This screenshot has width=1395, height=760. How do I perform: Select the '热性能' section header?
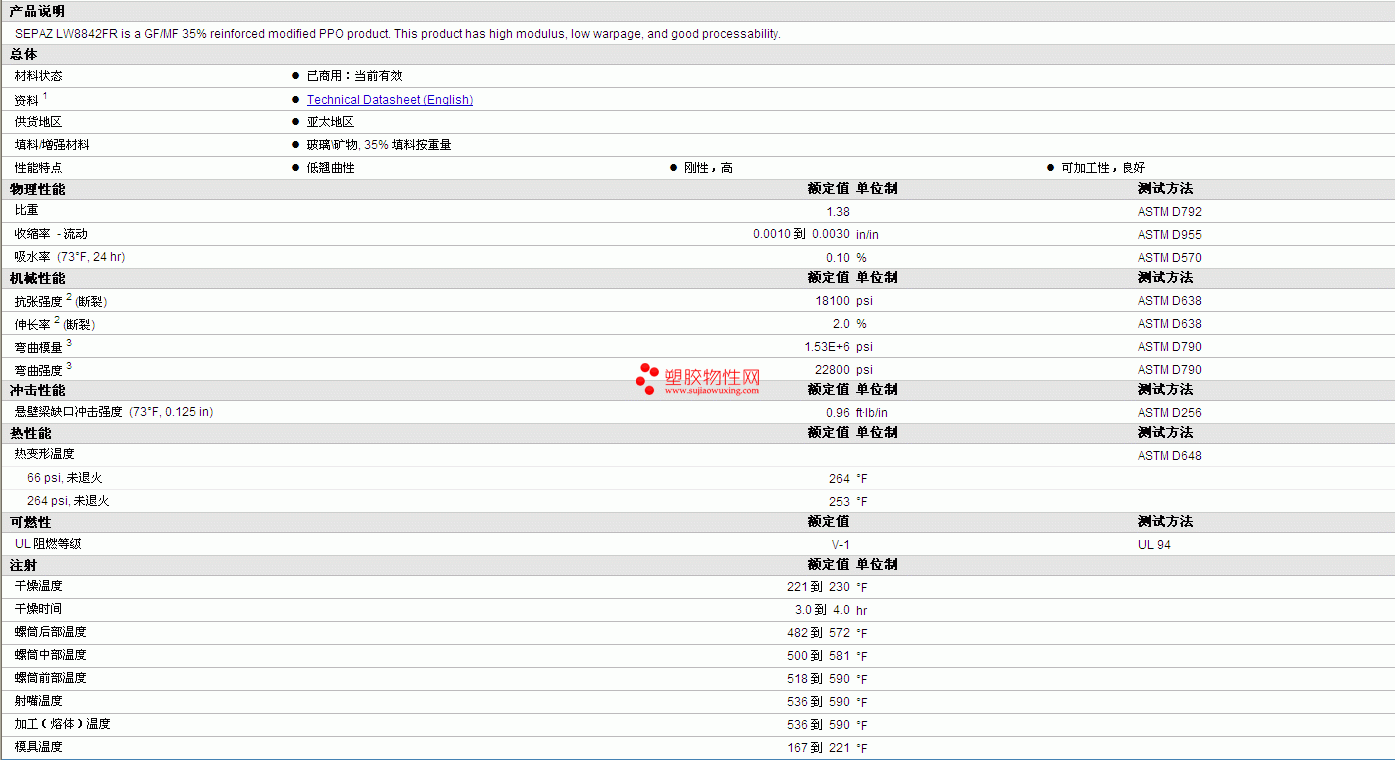coord(30,433)
